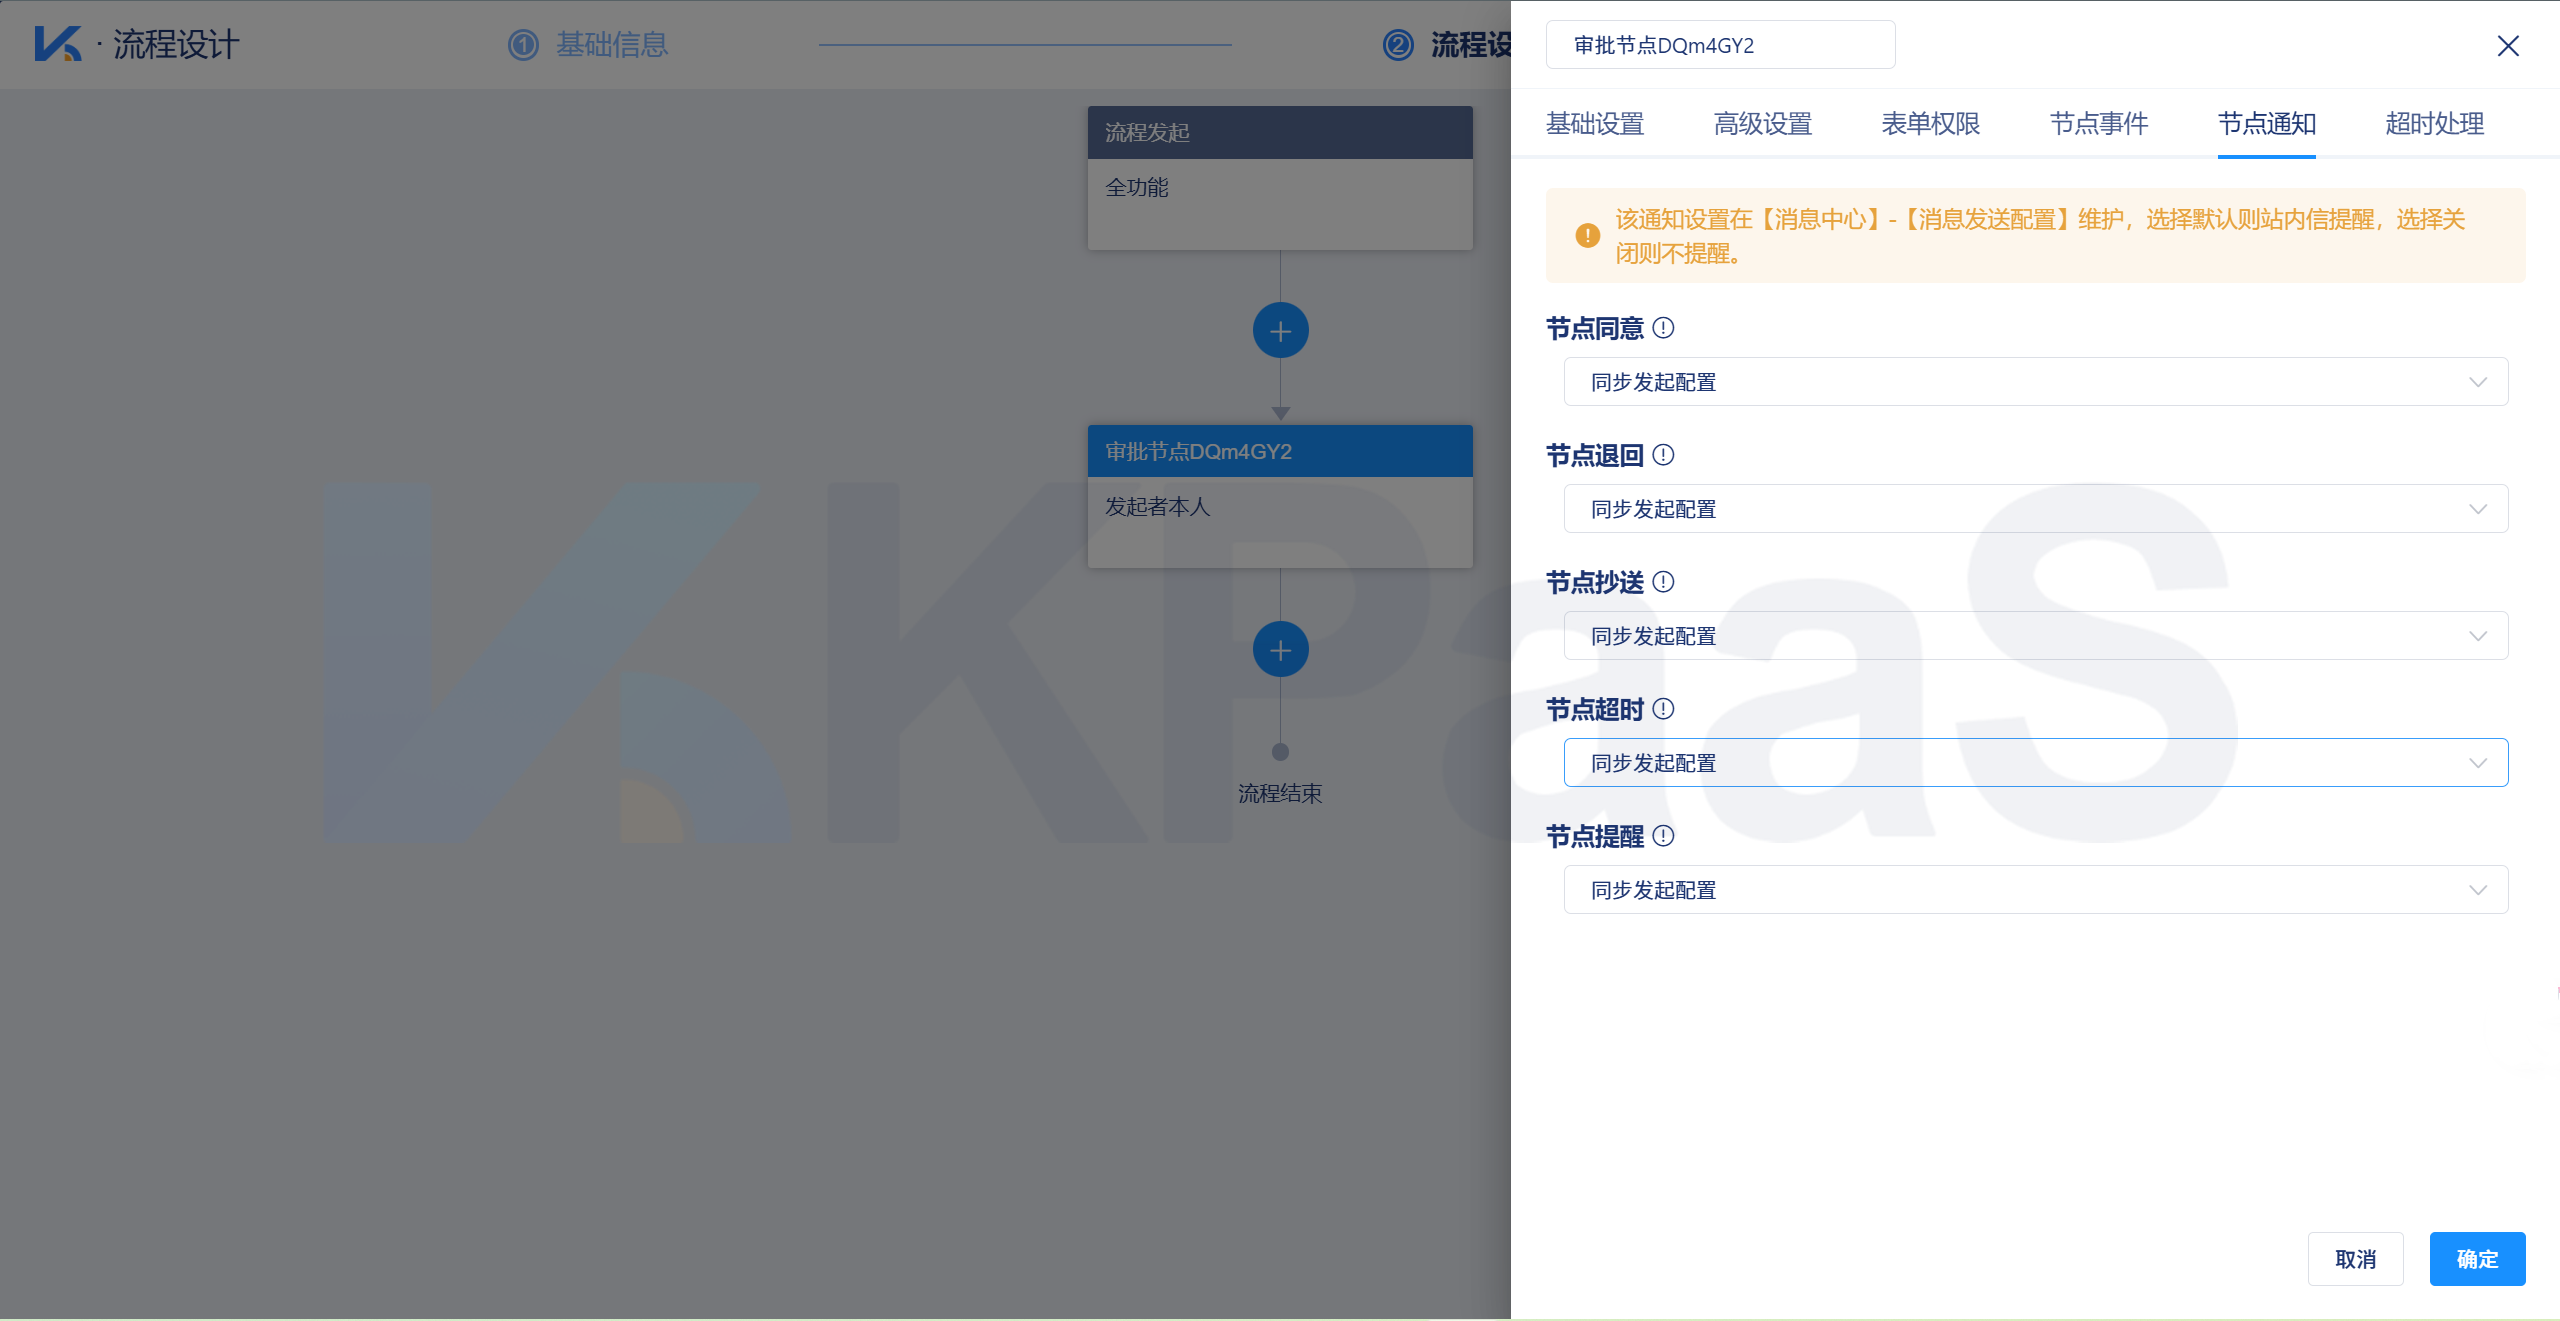This screenshot has height=1321, width=2560.
Task: Open the 表单权限 tab
Action: coord(1930,124)
